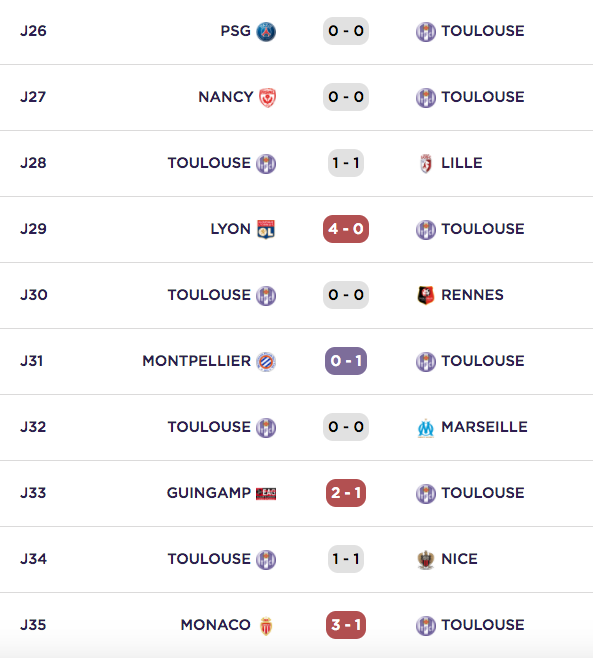Select the MONTPELLIER team name
593x658 pixels.
[x=196, y=361]
